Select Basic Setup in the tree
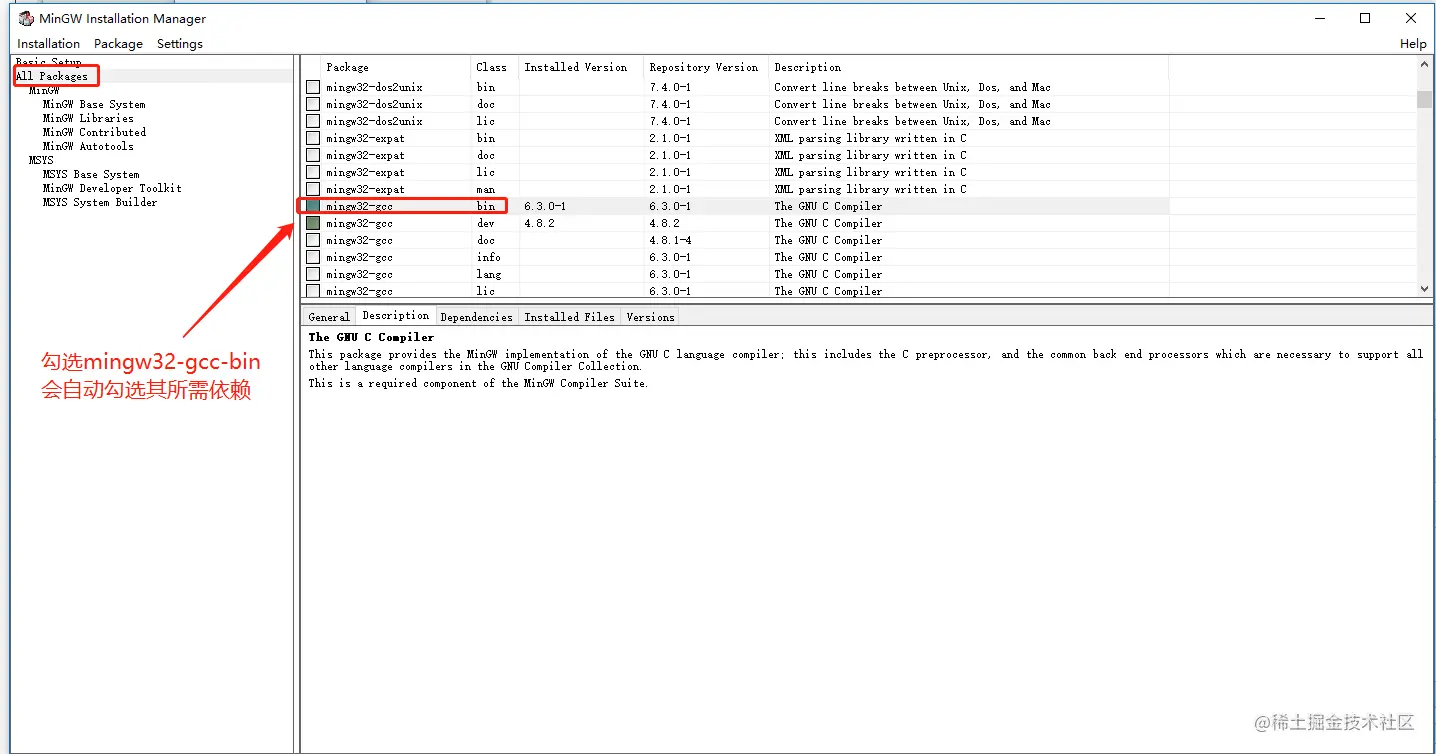The width and height of the screenshot is (1436, 754). click(48, 62)
